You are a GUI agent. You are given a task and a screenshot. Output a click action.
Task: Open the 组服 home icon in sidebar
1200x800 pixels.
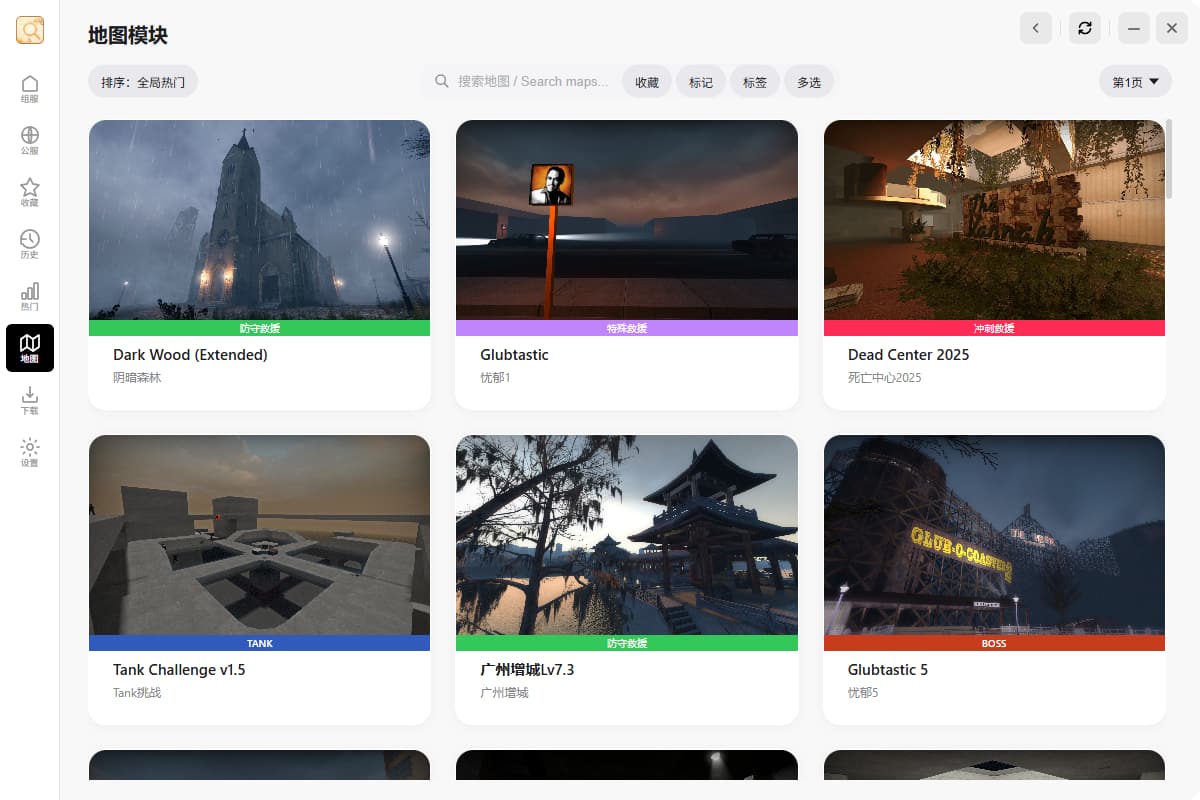pyautogui.click(x=30, y=88)
